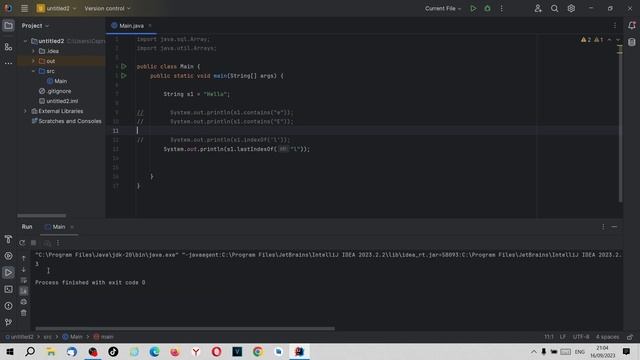The height and width of the screenshot is (360, 640).
Task: Start debugging with the bug icon
Action: (487, 8)
